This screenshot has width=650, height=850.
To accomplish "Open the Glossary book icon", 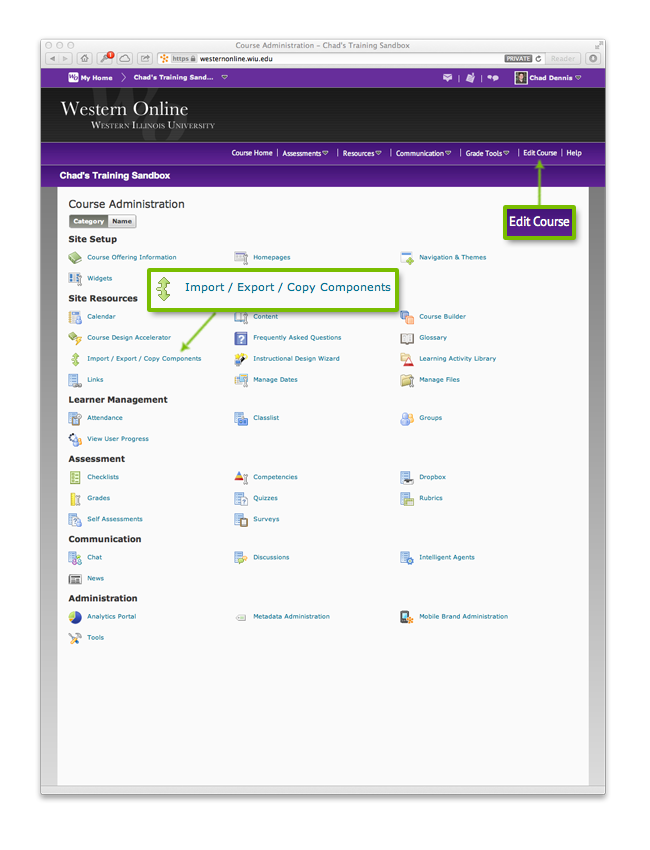I will pyautogui.click(x=407, y=338).
